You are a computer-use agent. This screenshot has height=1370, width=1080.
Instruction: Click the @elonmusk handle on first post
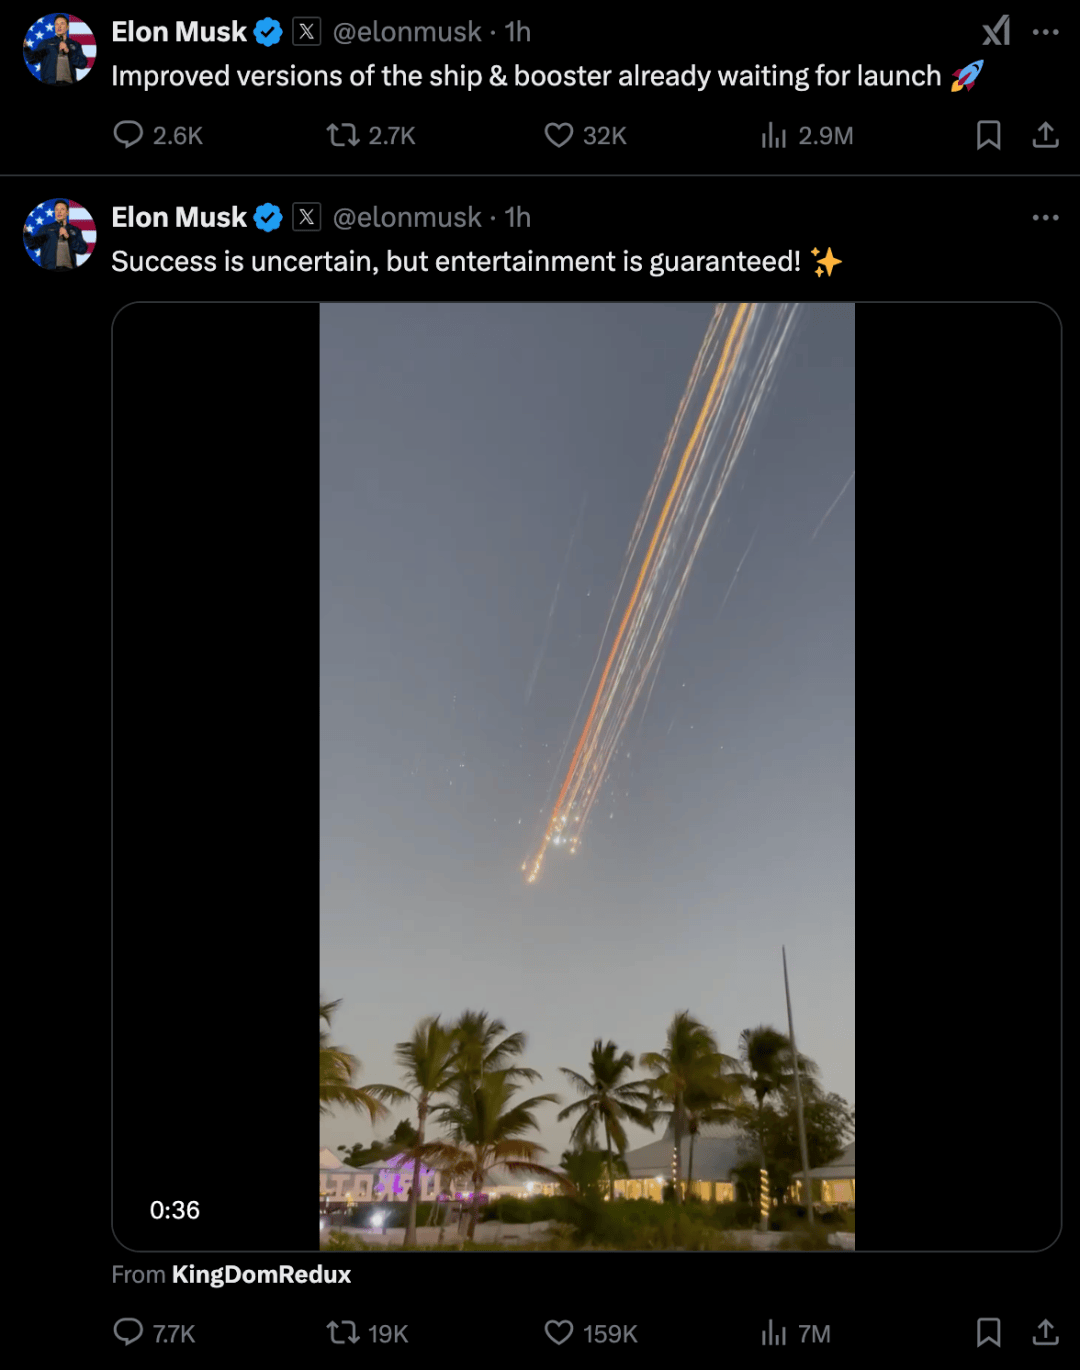[406, 32]
